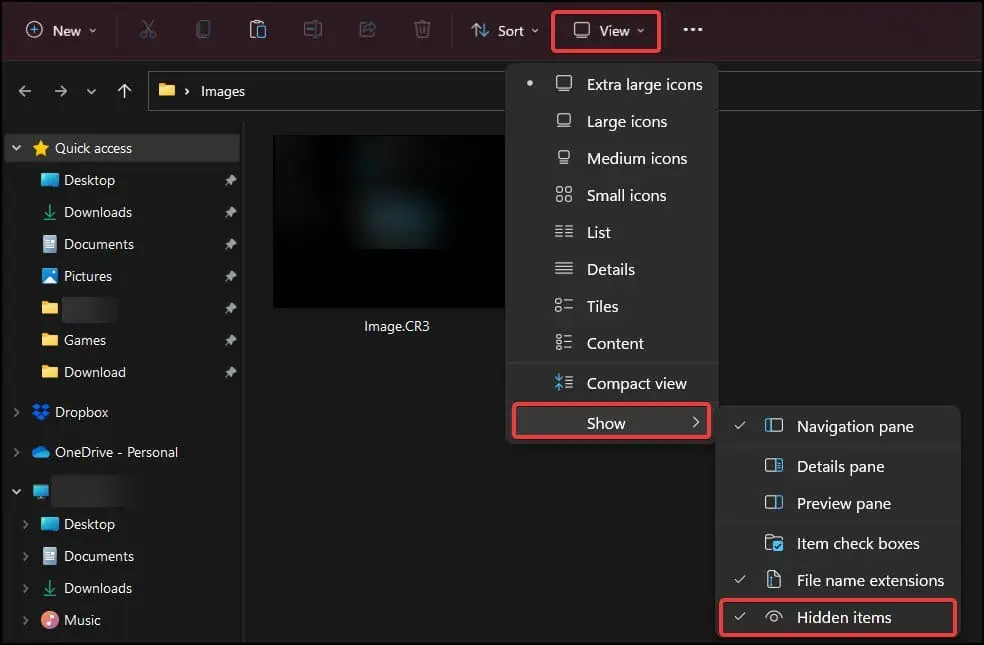Toggle Hidden items
Image resolution: width=984 pixels, height=645 pixels.
coord(838,617)
